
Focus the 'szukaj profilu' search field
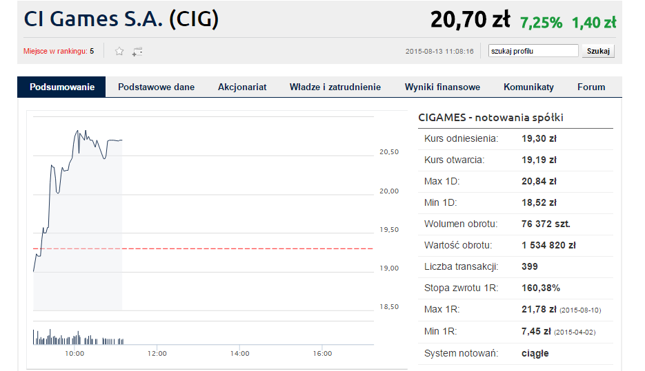click(533, 51)
